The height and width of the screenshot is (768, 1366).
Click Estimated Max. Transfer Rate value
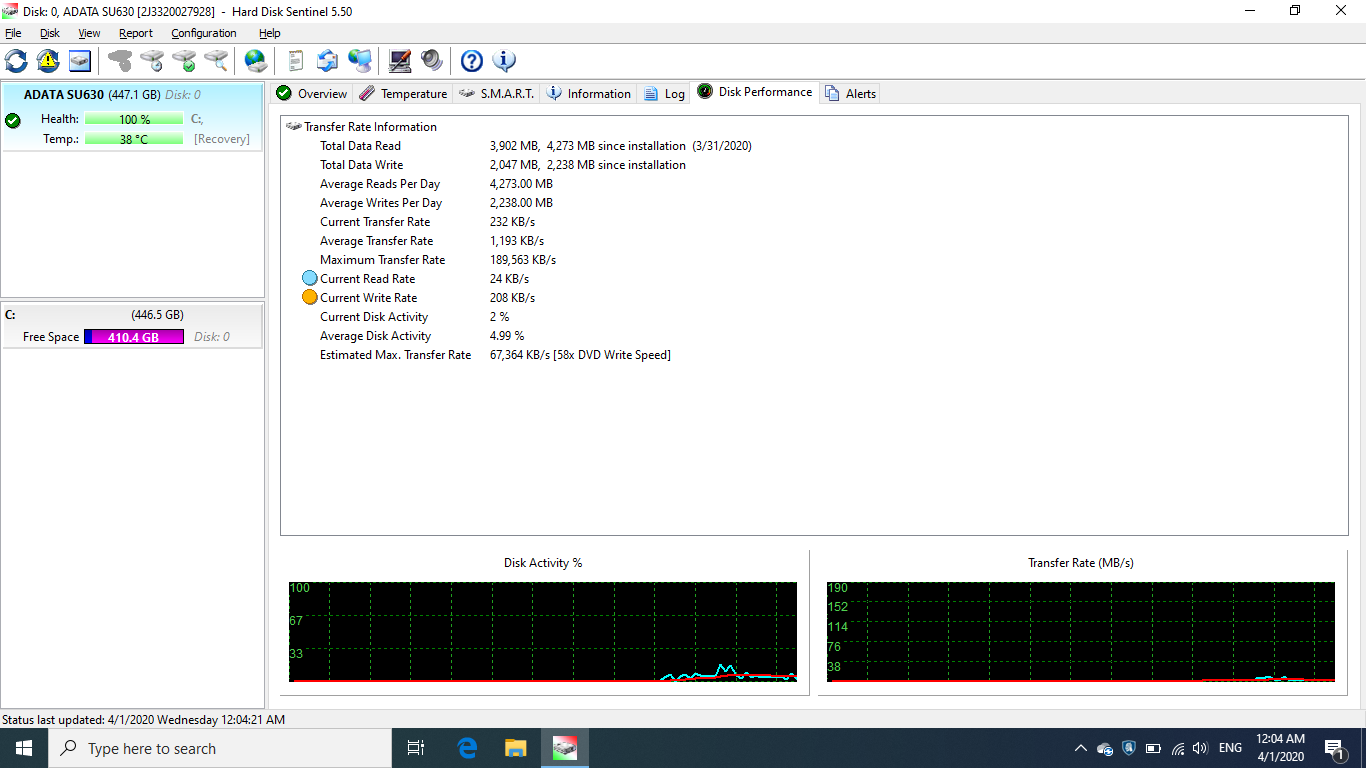pyautogui.click(x=580, y=355)
